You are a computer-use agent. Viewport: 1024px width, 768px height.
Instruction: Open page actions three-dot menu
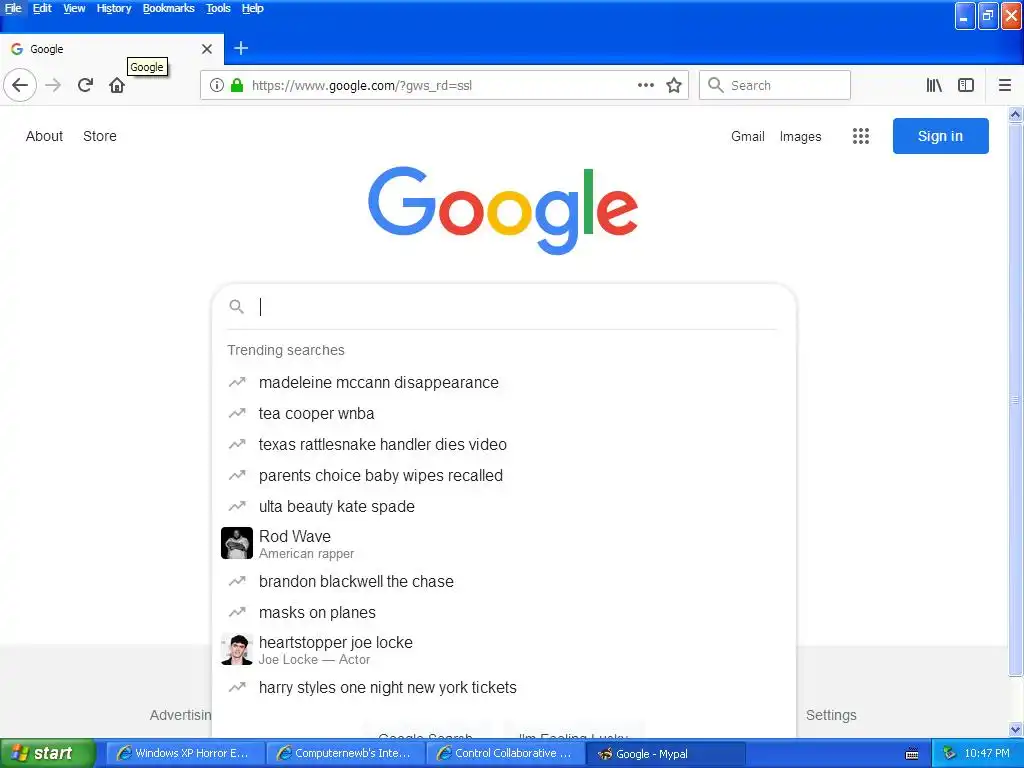tap(646, 85)
